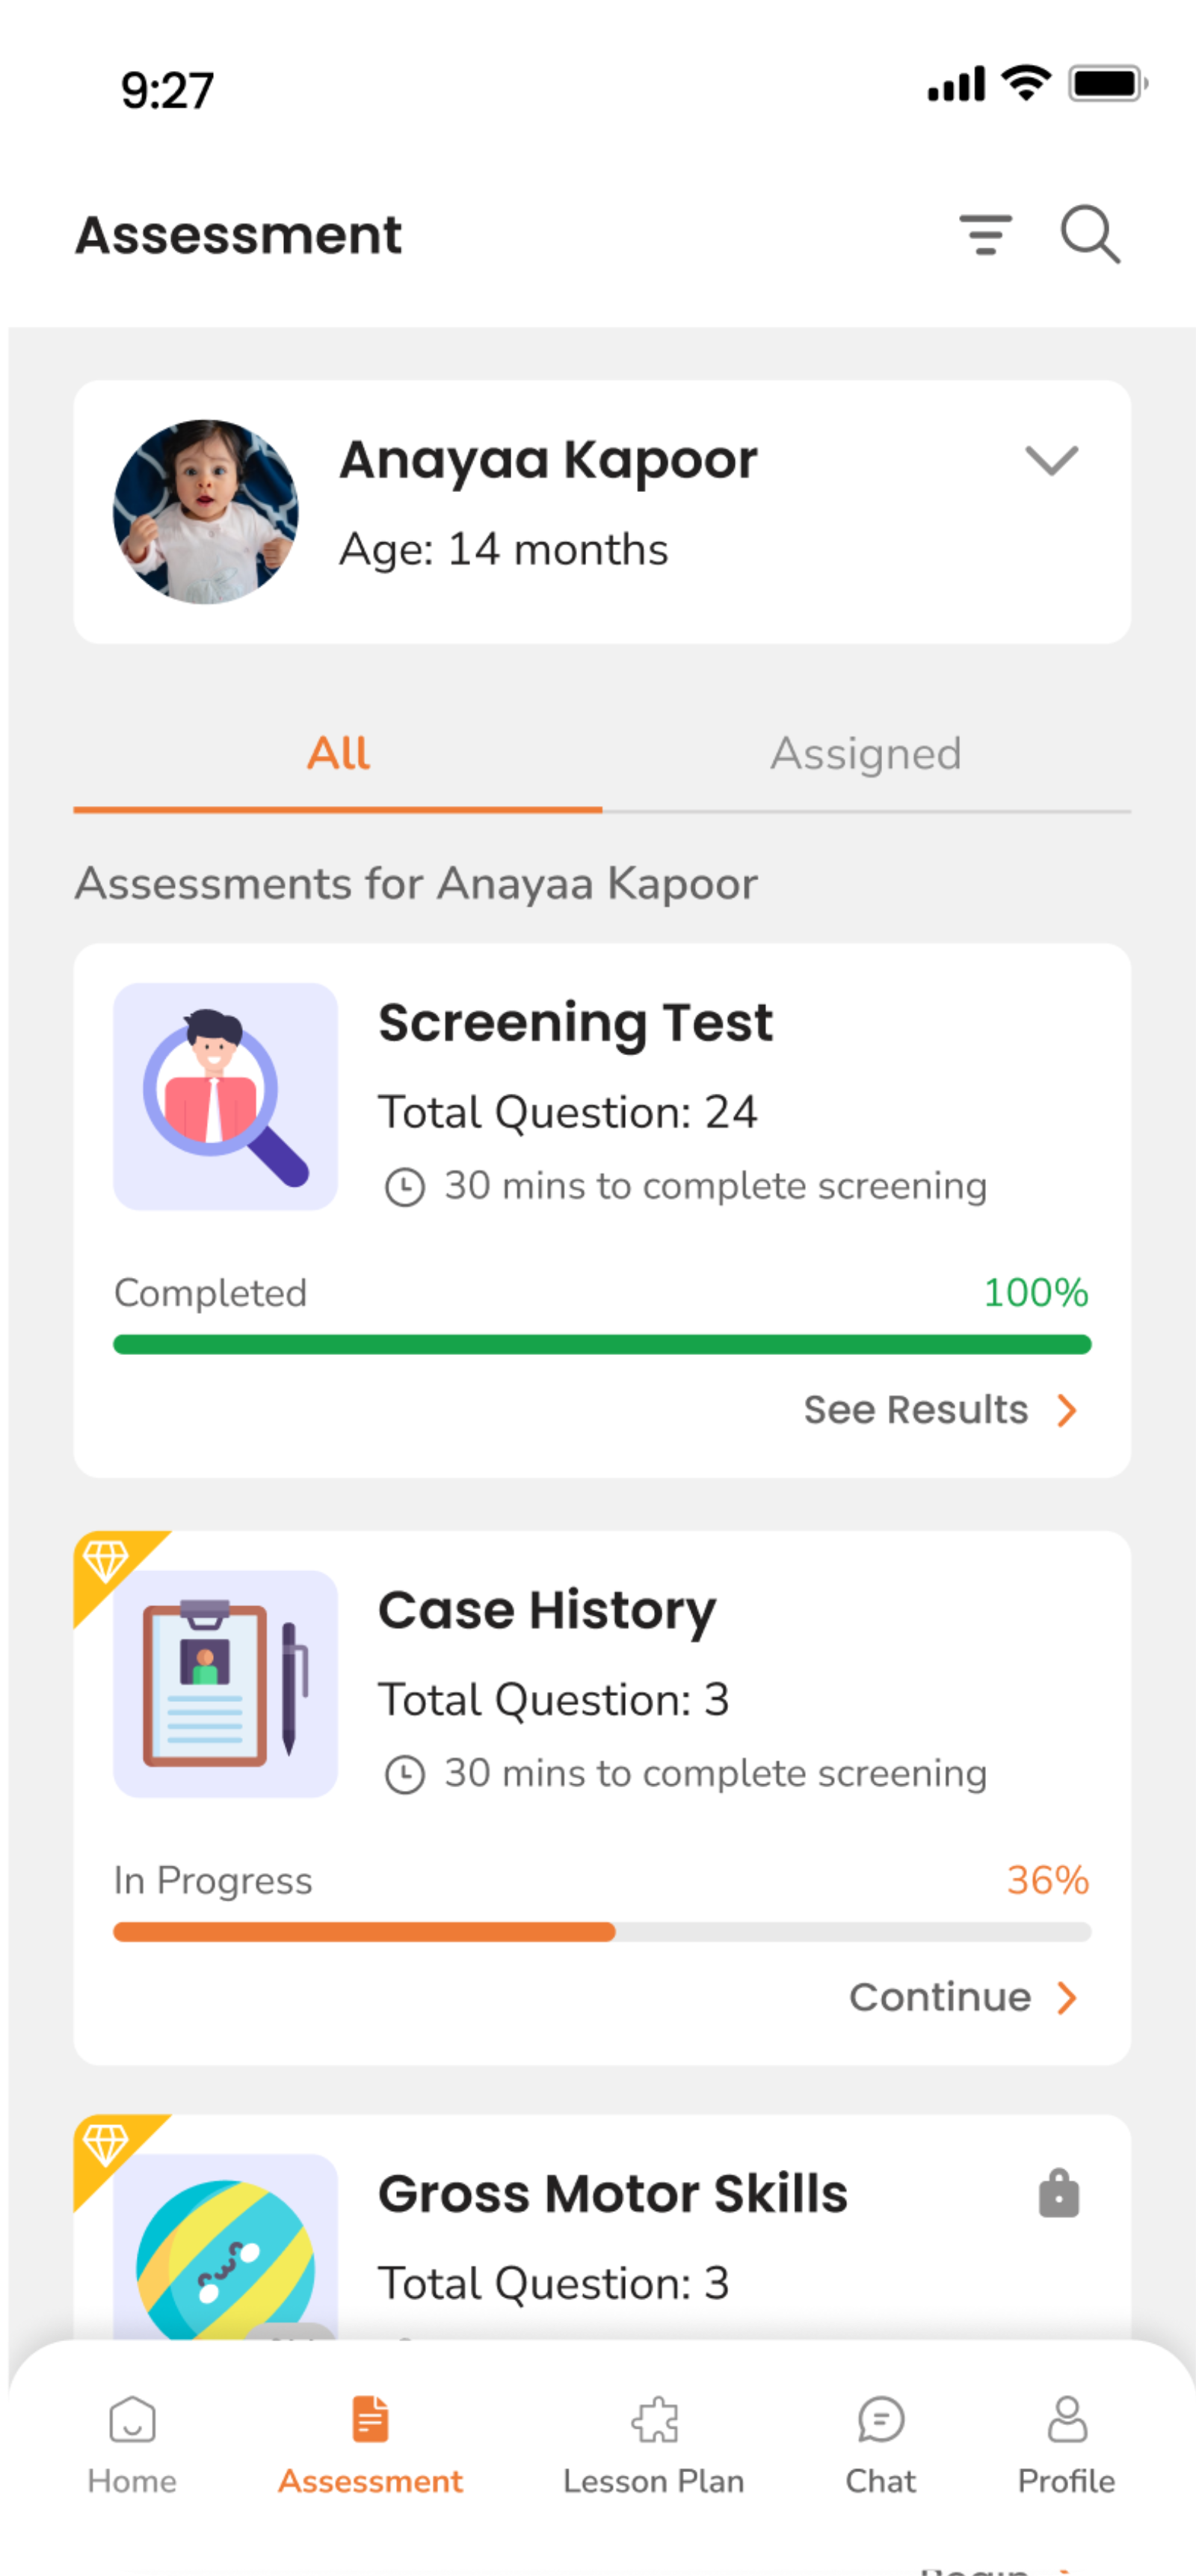This screenshot has height=2576, width=1196.
Task: Tap the Screening Test illustration thumbnail
Action: click(x=225, y=1096)
